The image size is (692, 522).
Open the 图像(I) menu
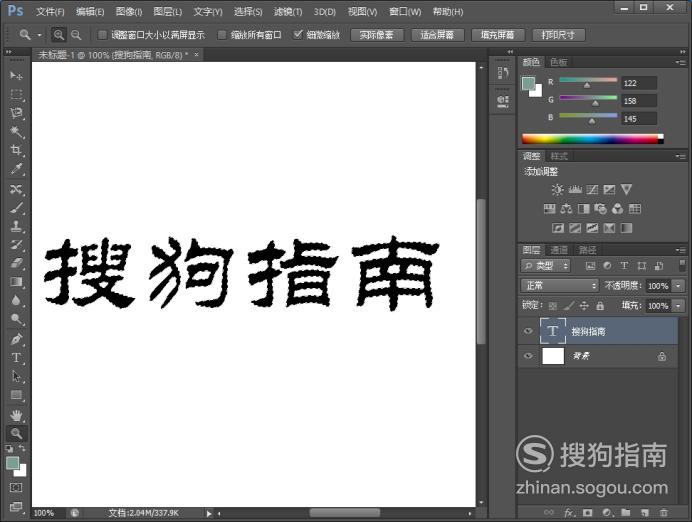click(129, 11)
